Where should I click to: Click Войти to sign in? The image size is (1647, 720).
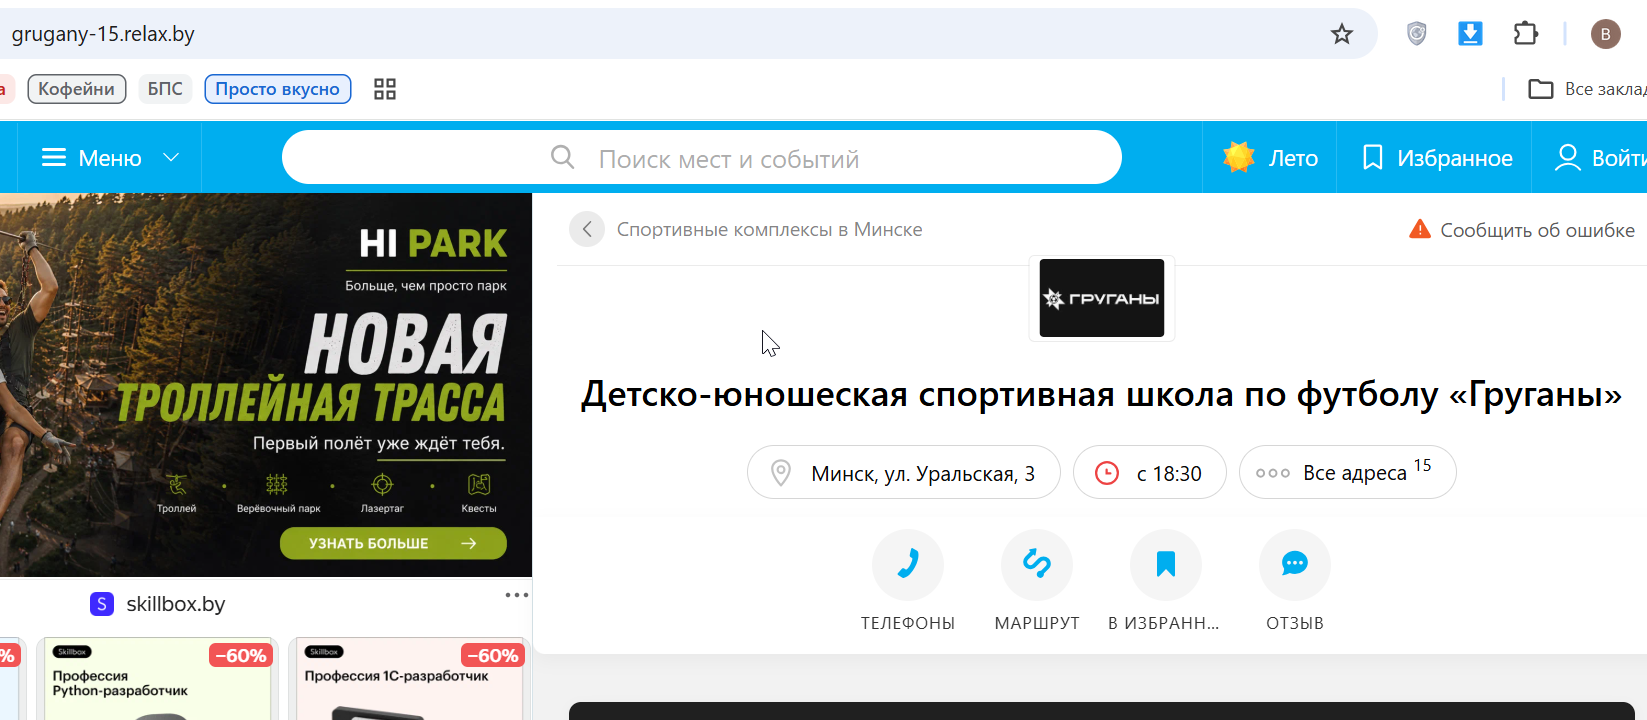click(1600, 158)
